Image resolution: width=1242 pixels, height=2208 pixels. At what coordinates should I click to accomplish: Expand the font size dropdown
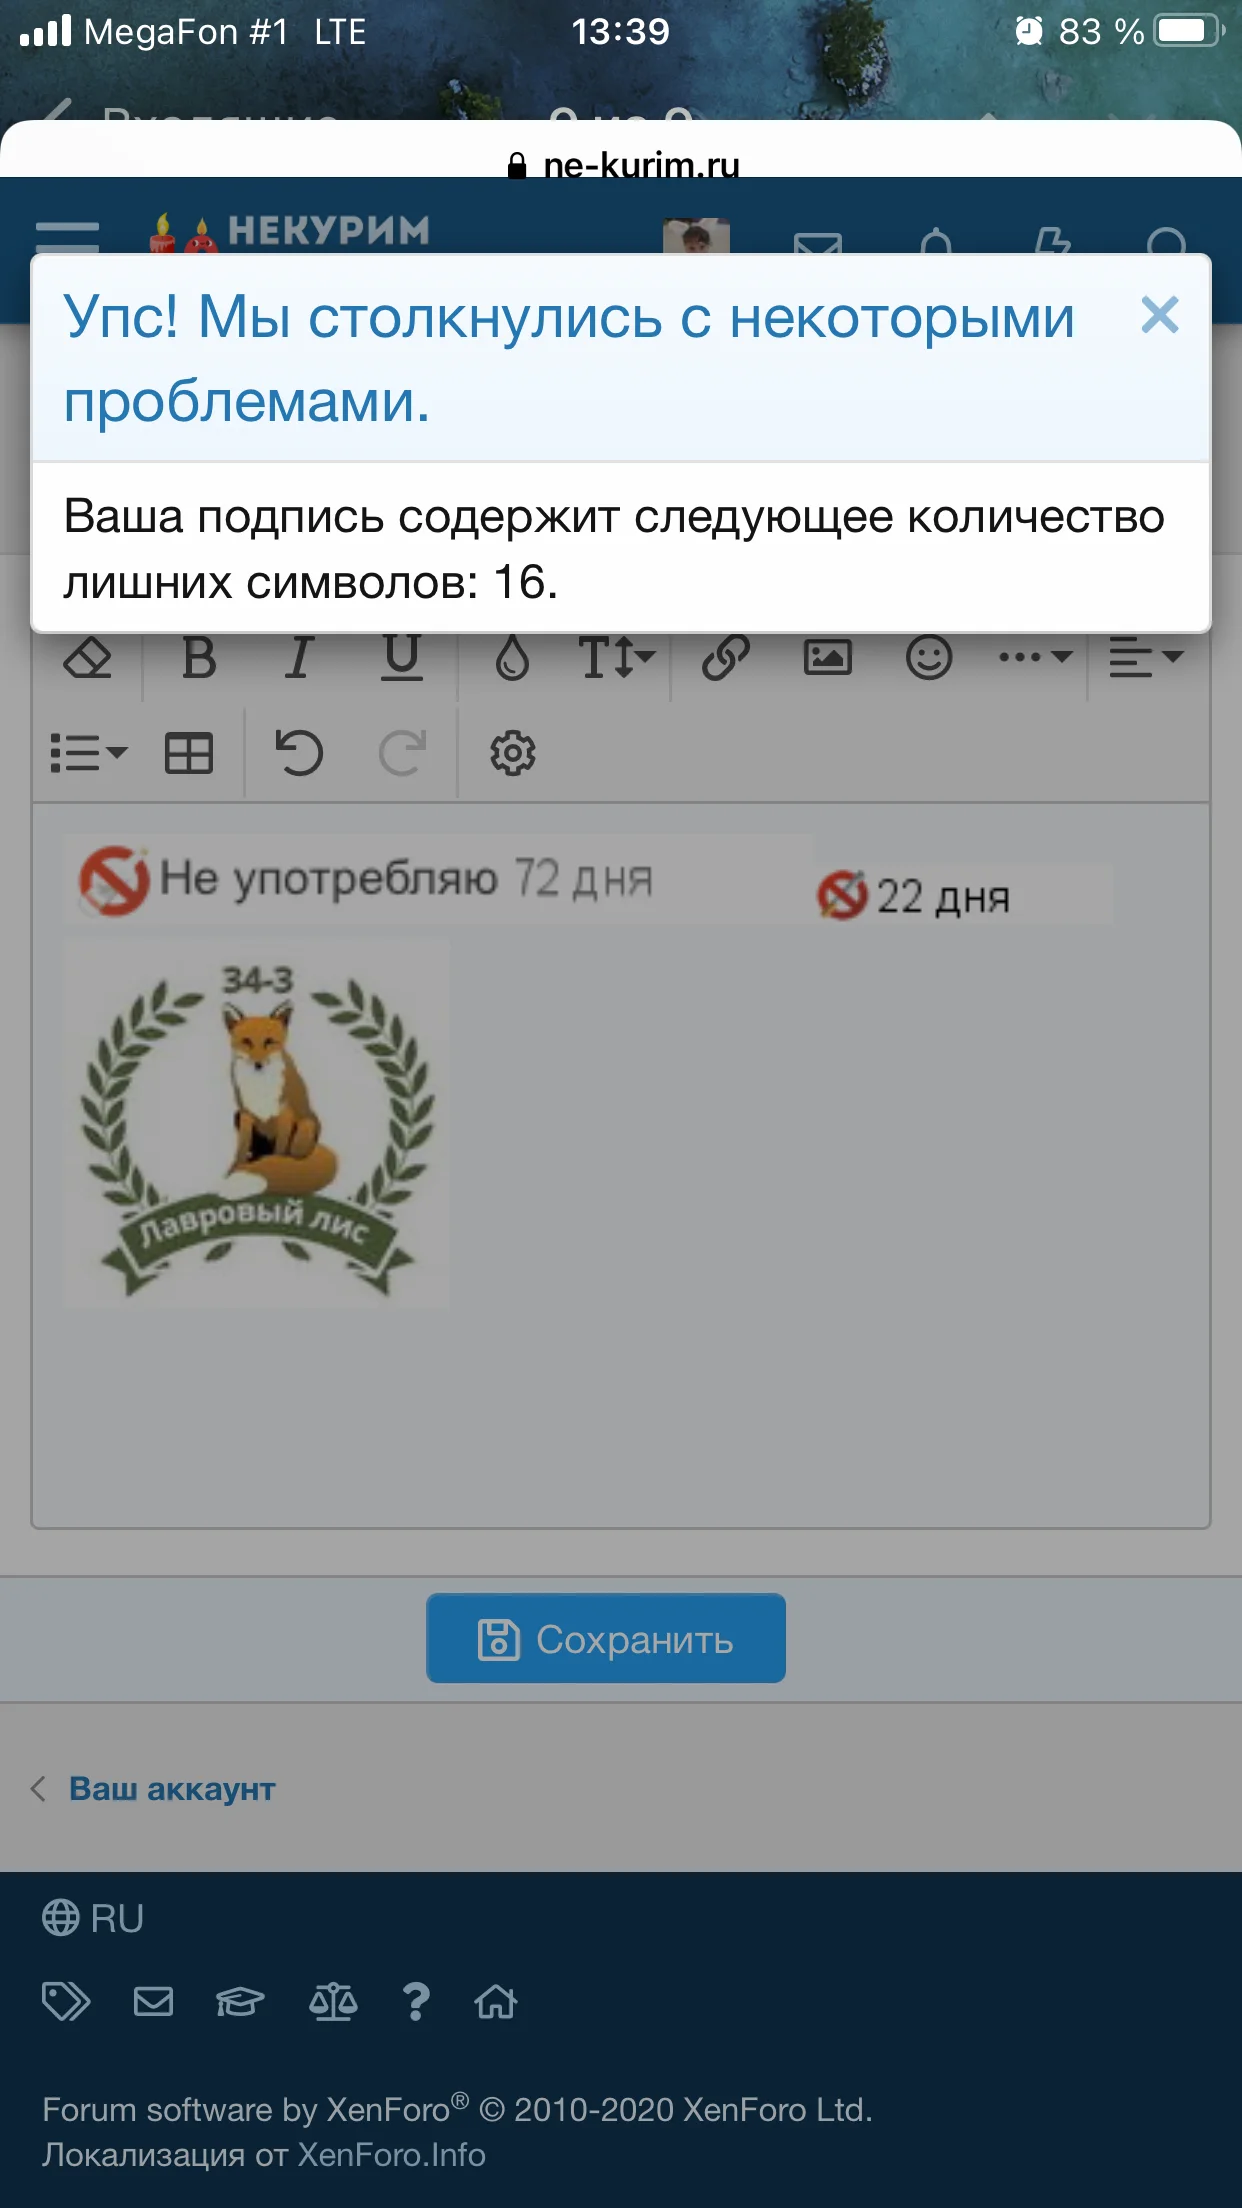tap(616, 659)
